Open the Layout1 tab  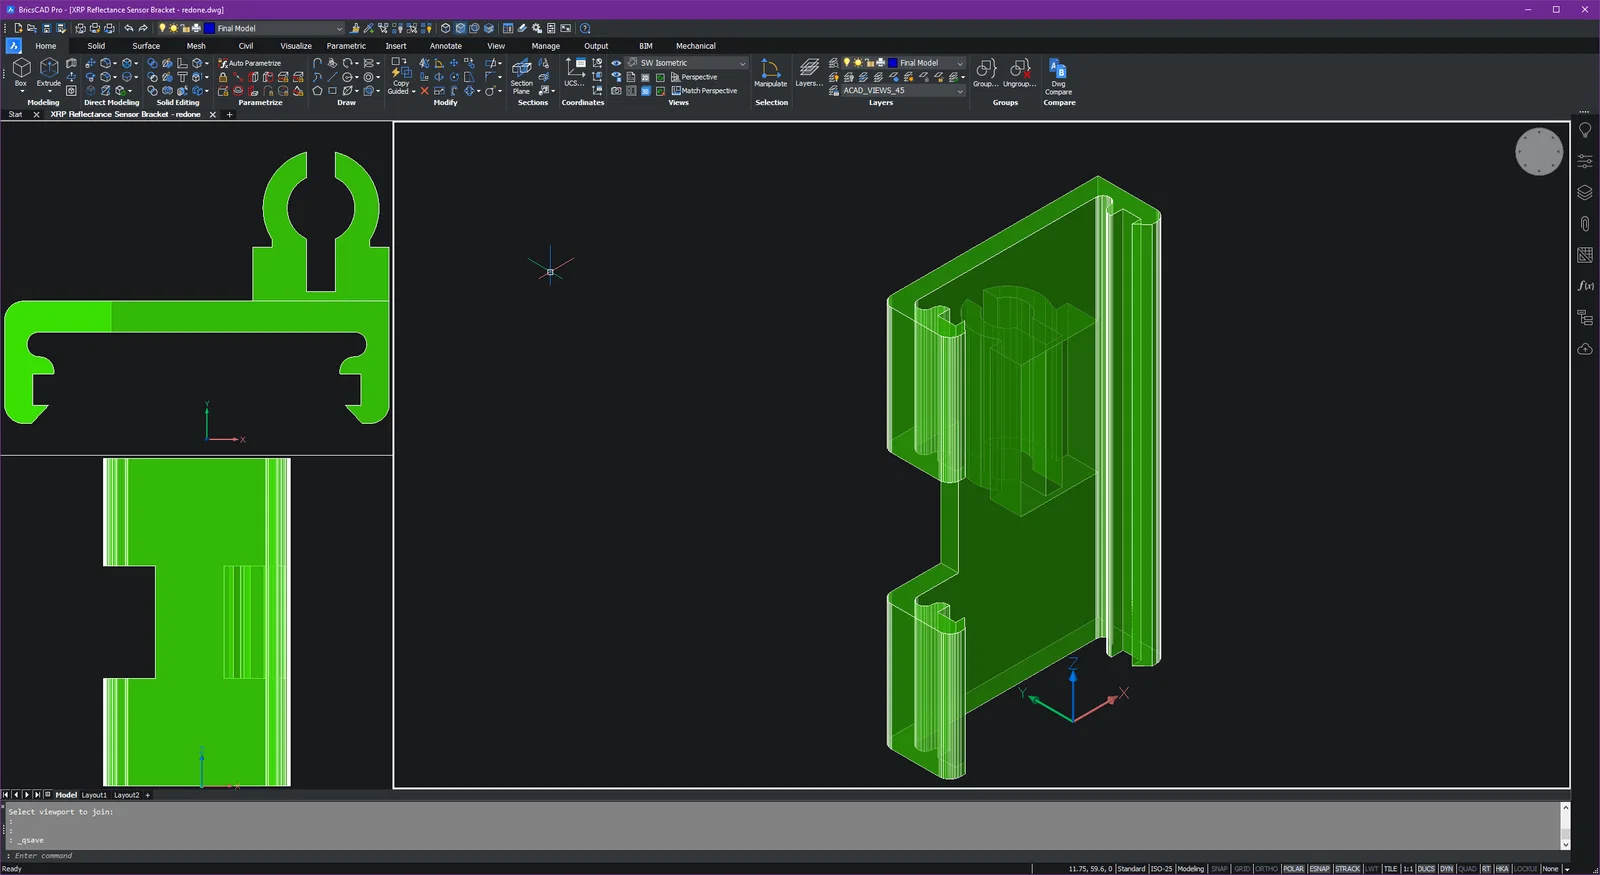coord(94,795)
